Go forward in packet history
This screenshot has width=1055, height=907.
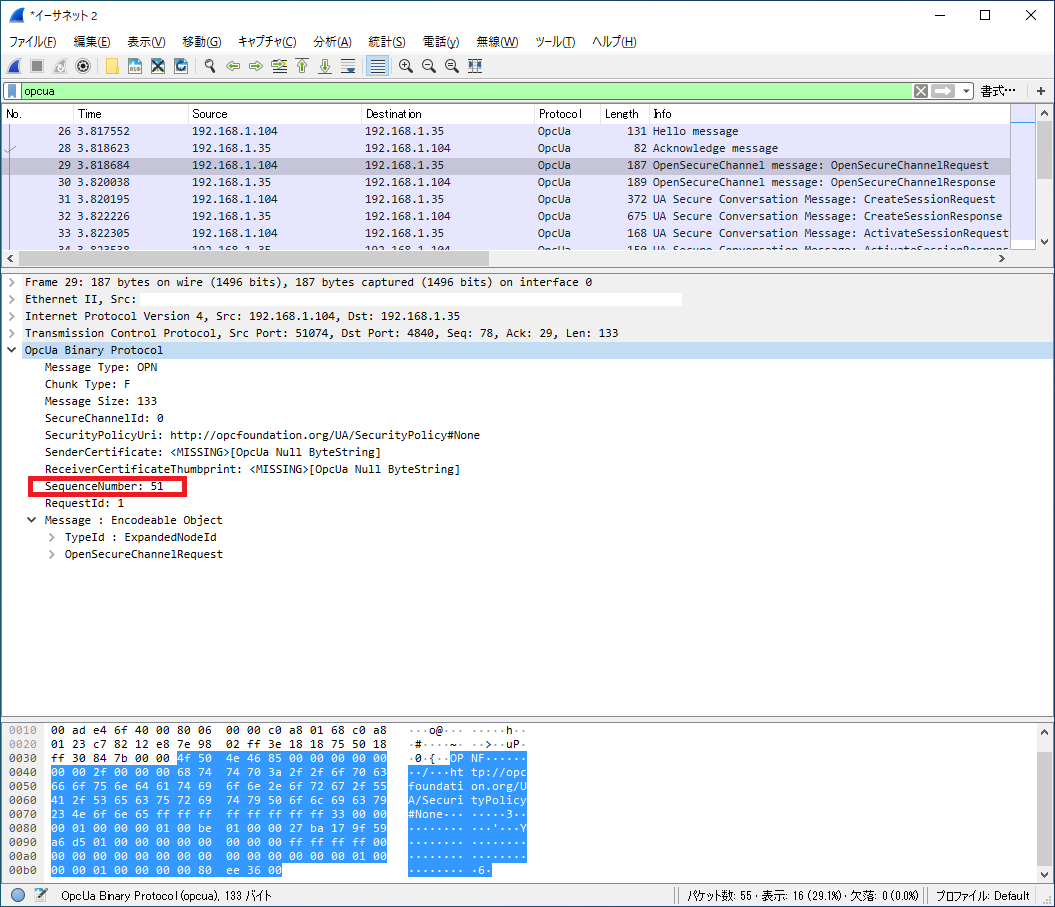point(256,66)
